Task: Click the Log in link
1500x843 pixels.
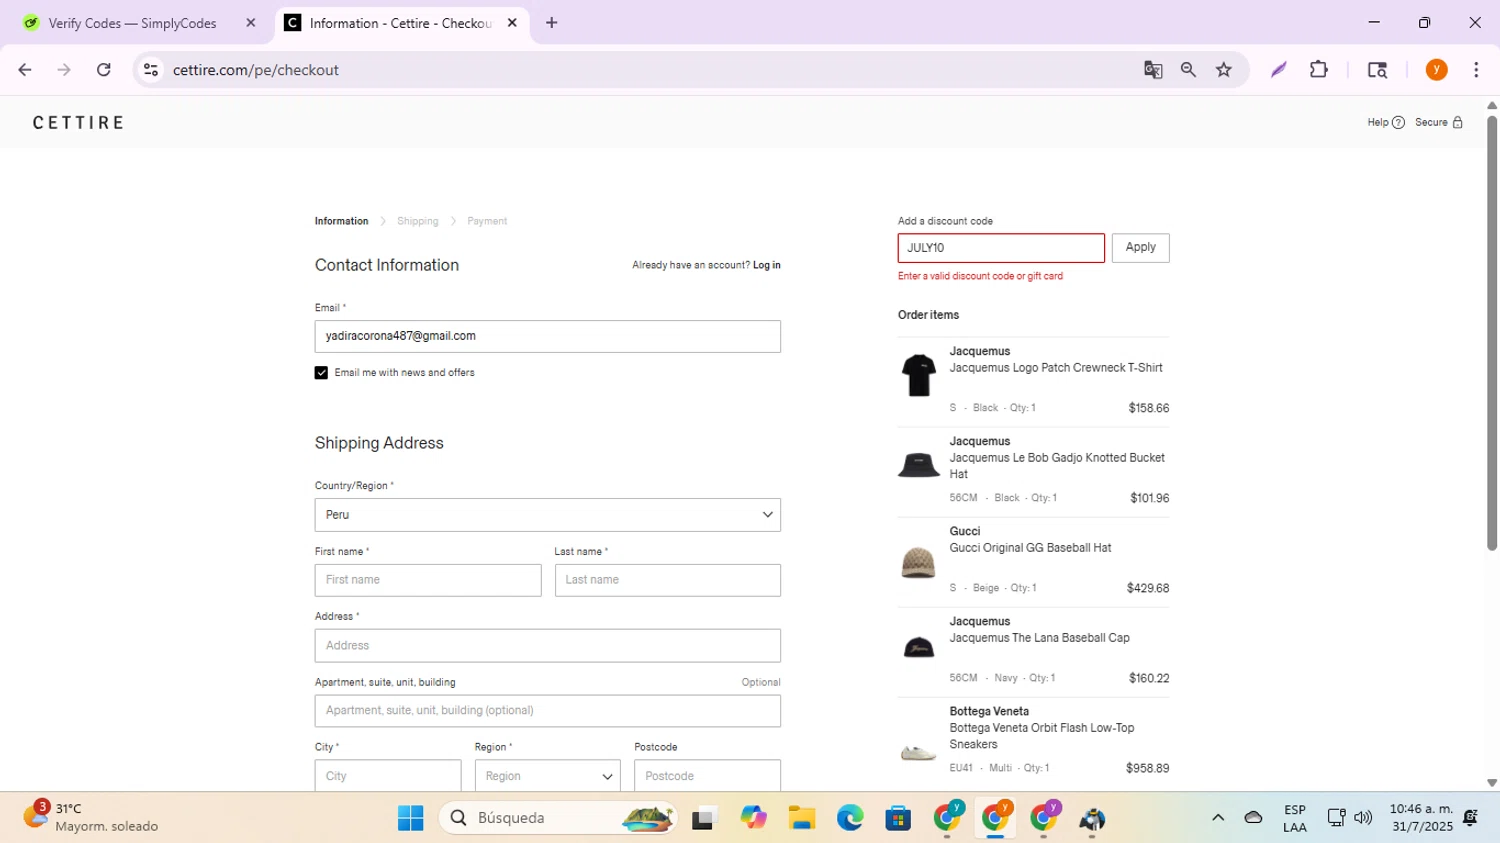Action: (767, 265)
